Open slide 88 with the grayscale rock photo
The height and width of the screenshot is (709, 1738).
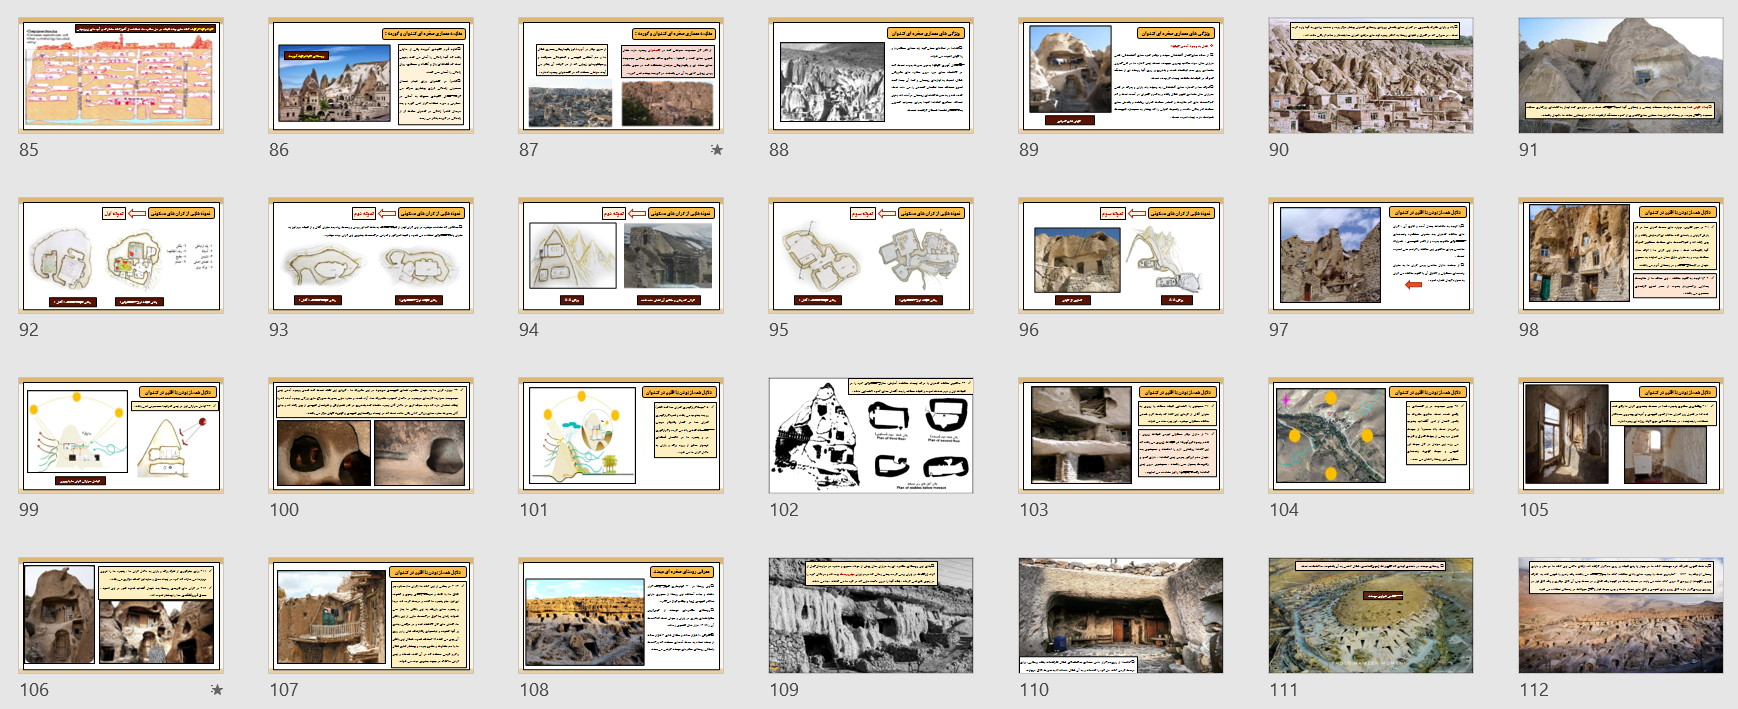click(x=870, y=76)
